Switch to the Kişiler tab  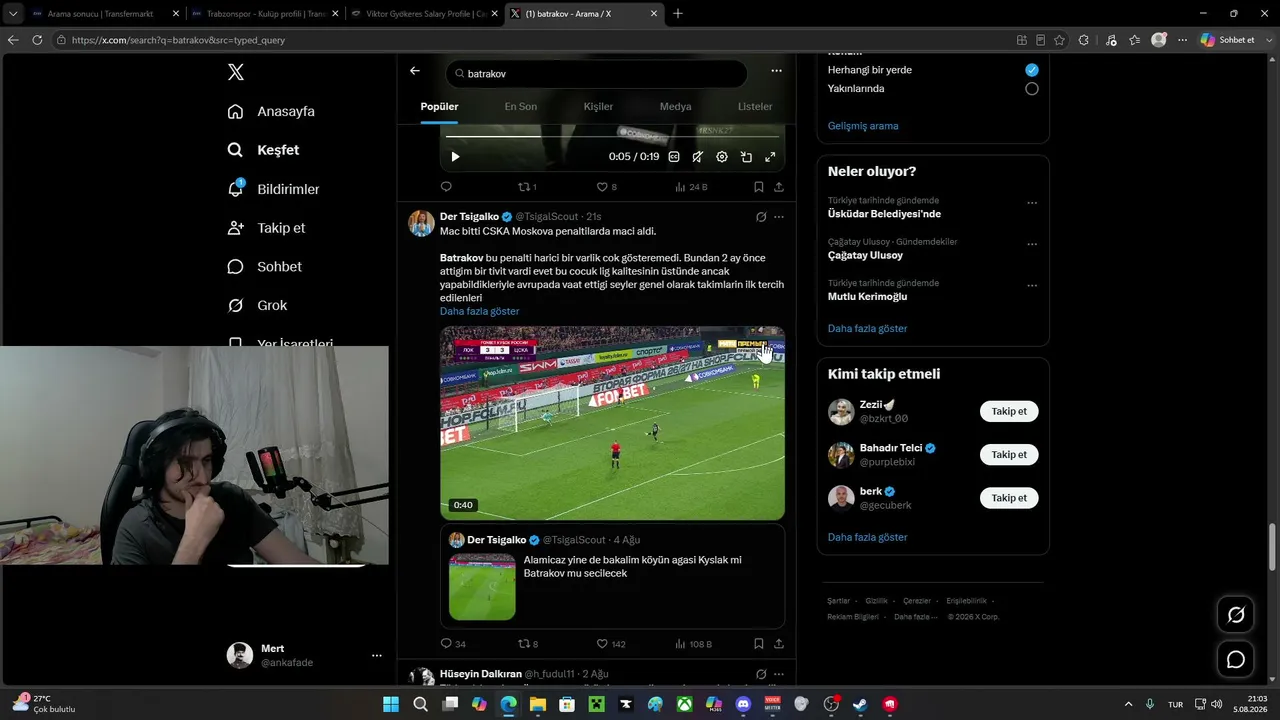tap(598, 107)
